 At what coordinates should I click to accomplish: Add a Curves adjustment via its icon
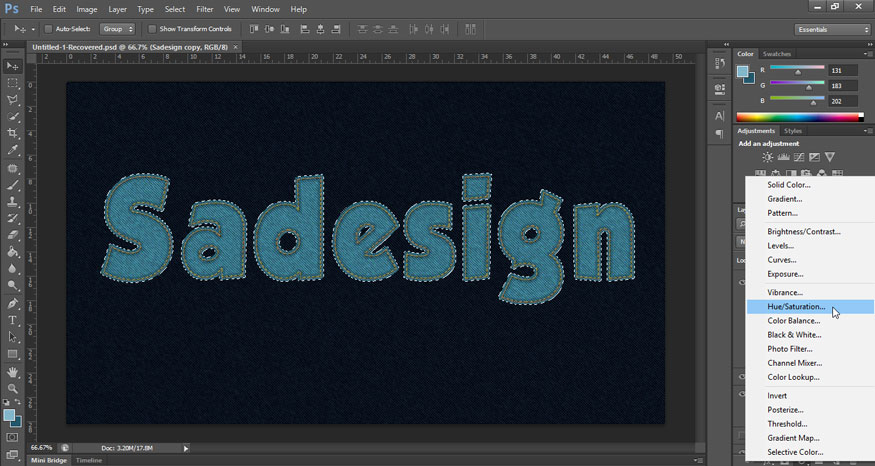click(x=799, y=157)
